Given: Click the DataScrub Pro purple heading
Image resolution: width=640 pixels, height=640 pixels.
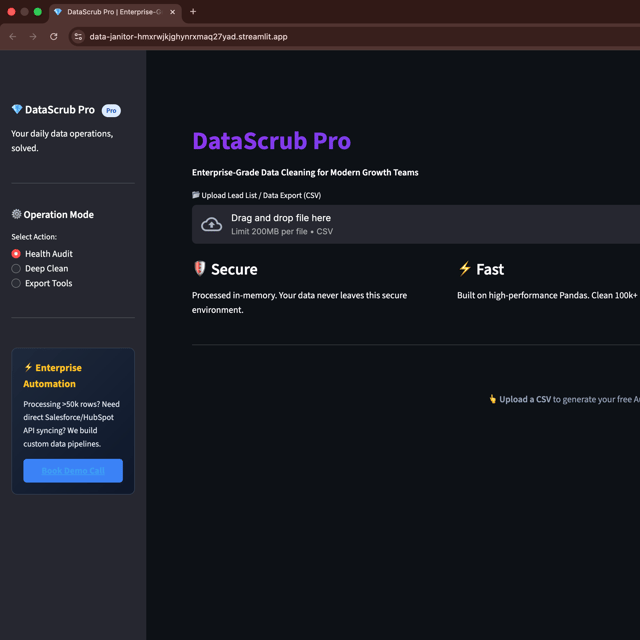Looking at the screenshot, I should pos(271,141).
